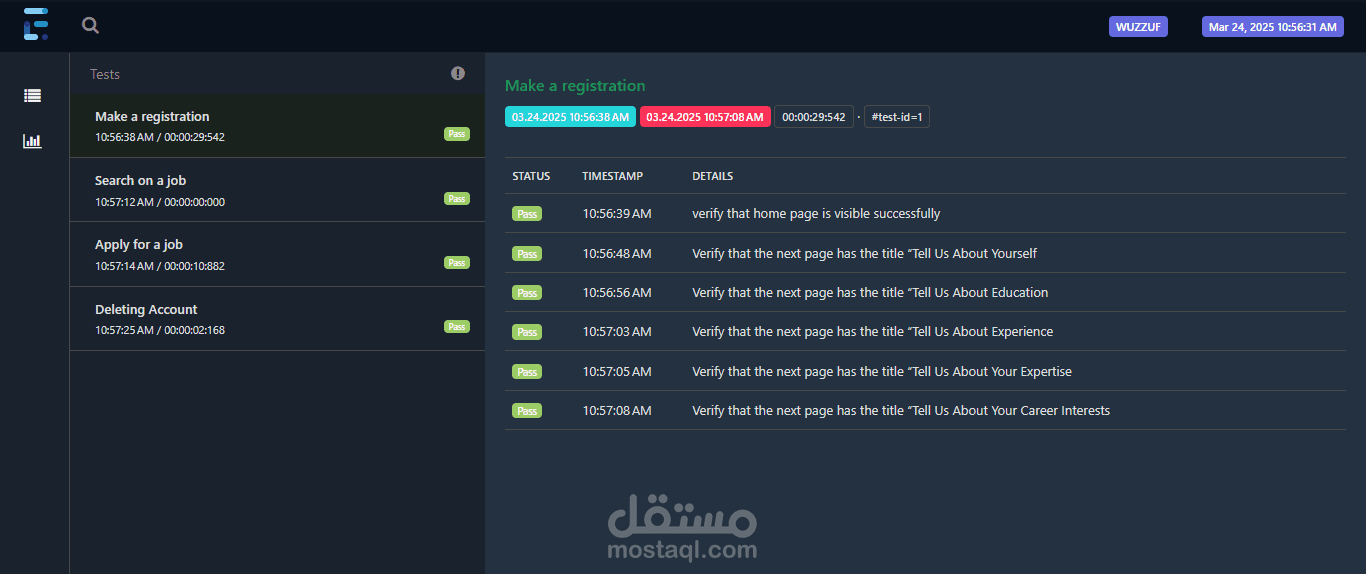
Task: Click the 'Tell Us About Your Career Interests' detail
Action: 901,411
